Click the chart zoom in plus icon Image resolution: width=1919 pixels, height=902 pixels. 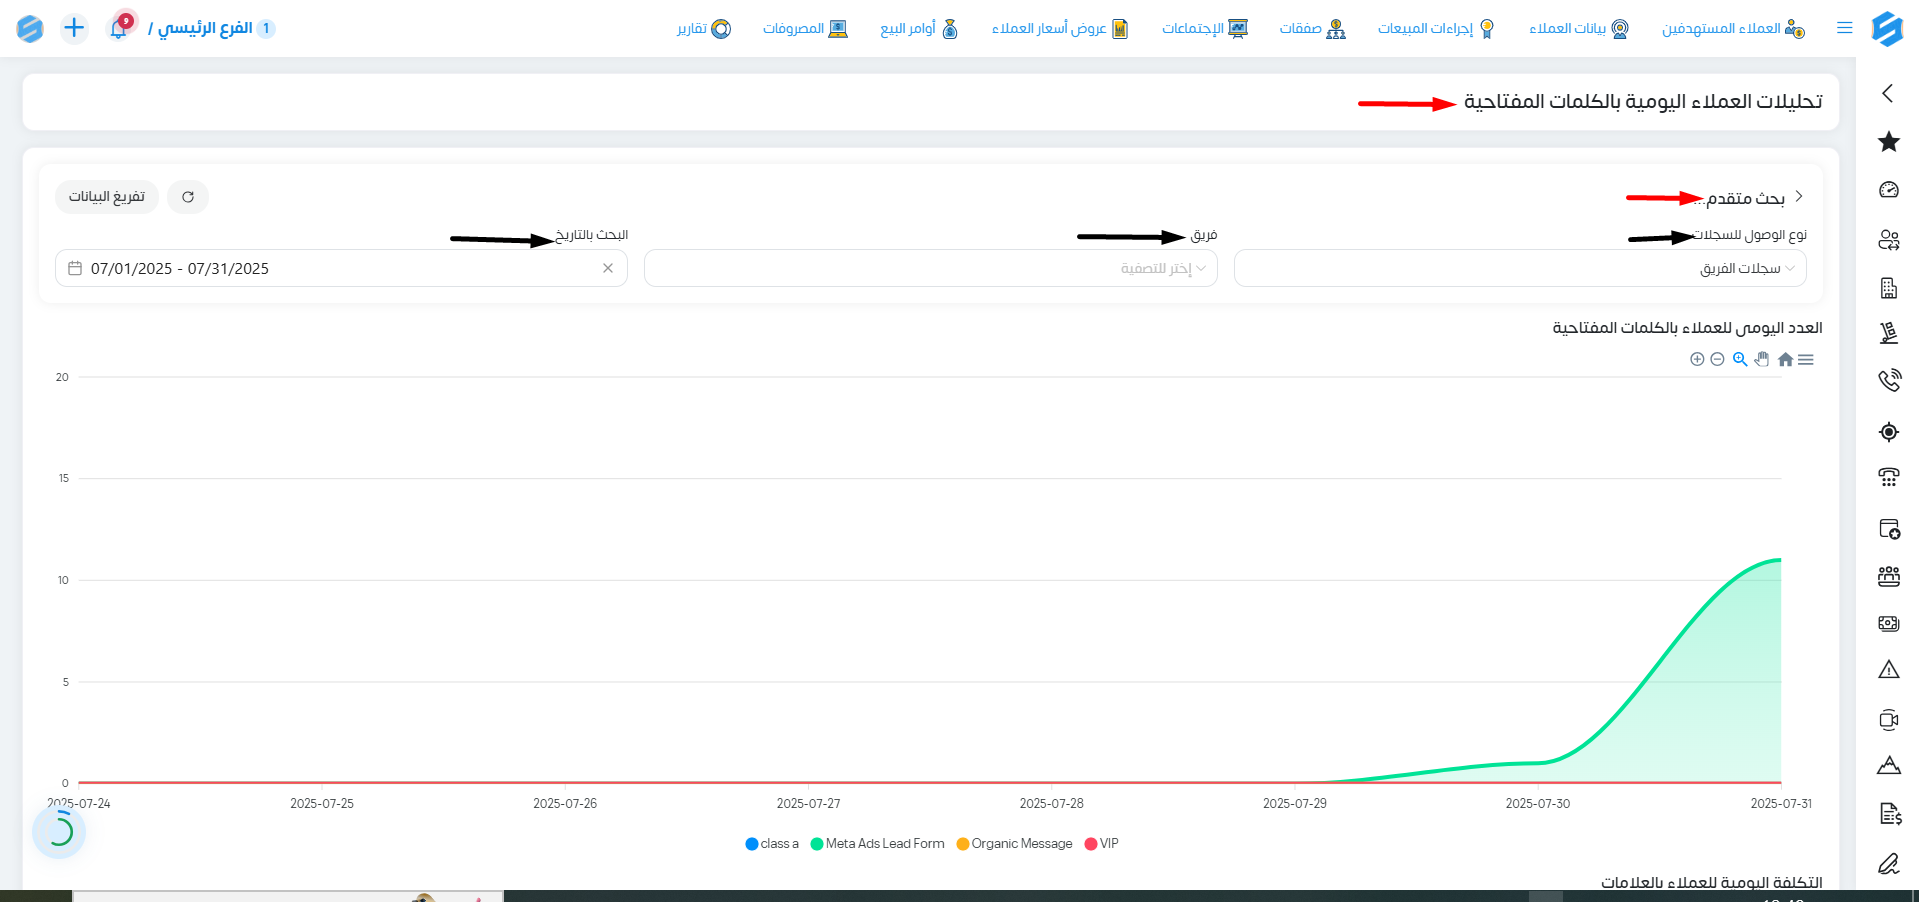tap(1697, 359)
